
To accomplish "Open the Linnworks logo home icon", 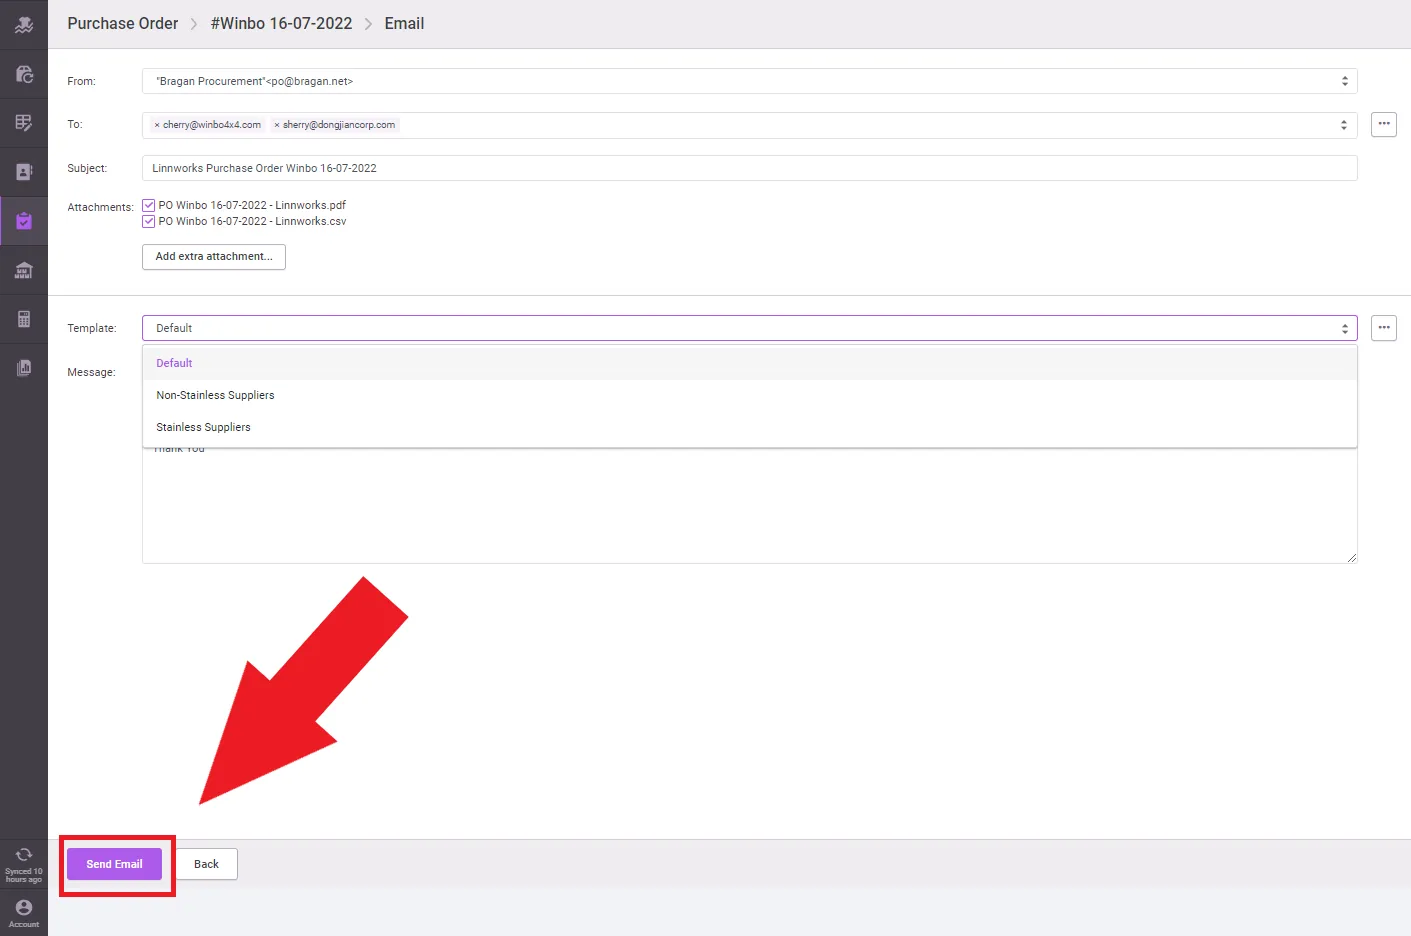I will click(x=24, y=25).
